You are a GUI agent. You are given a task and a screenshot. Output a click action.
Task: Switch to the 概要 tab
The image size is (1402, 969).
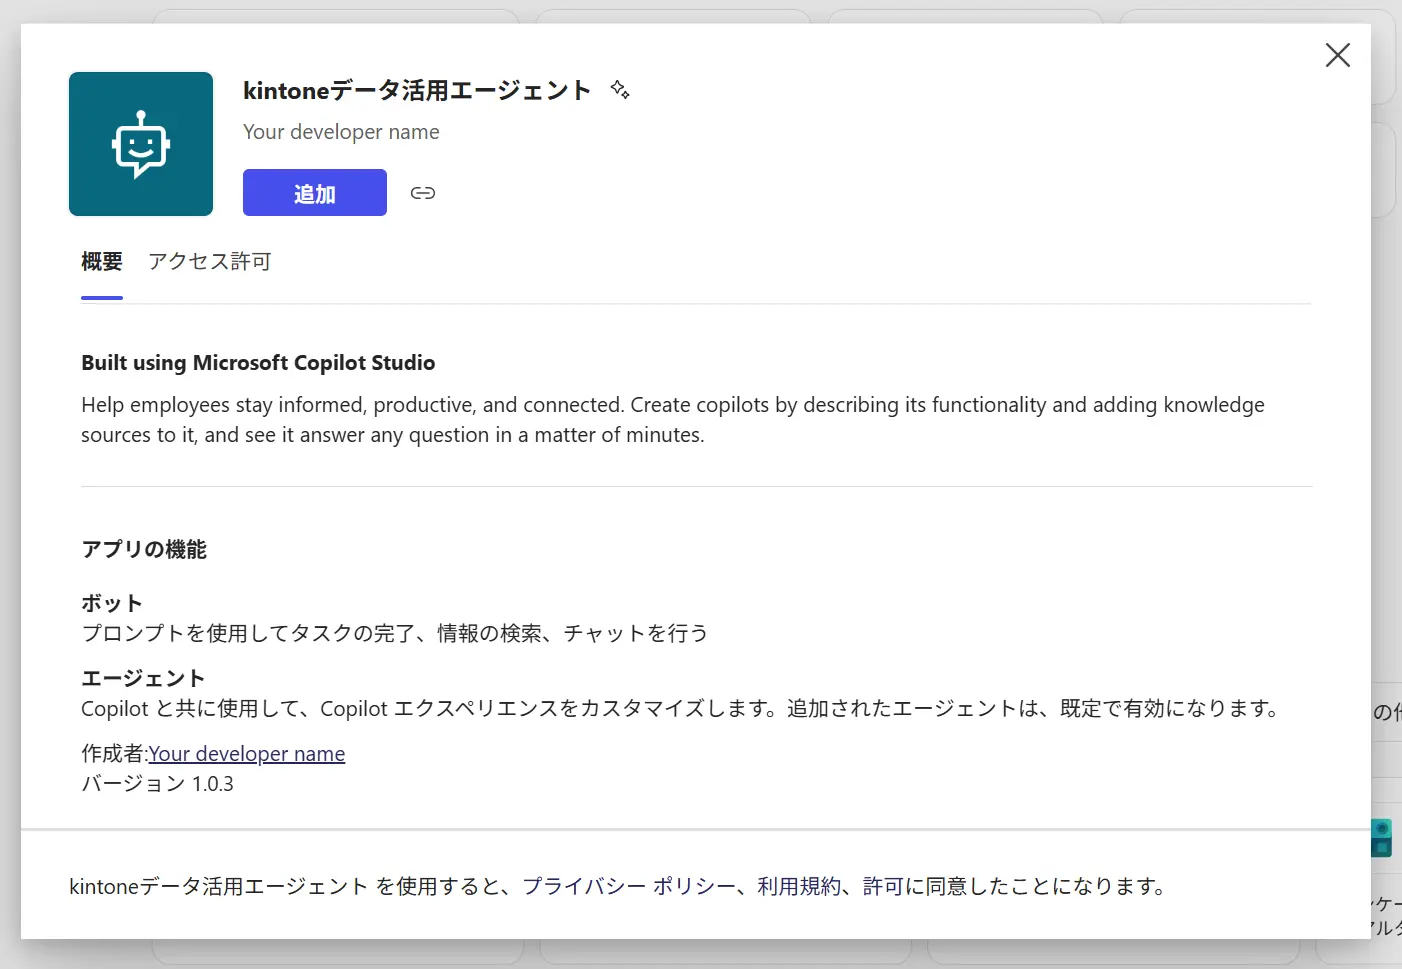coord(102,262)
